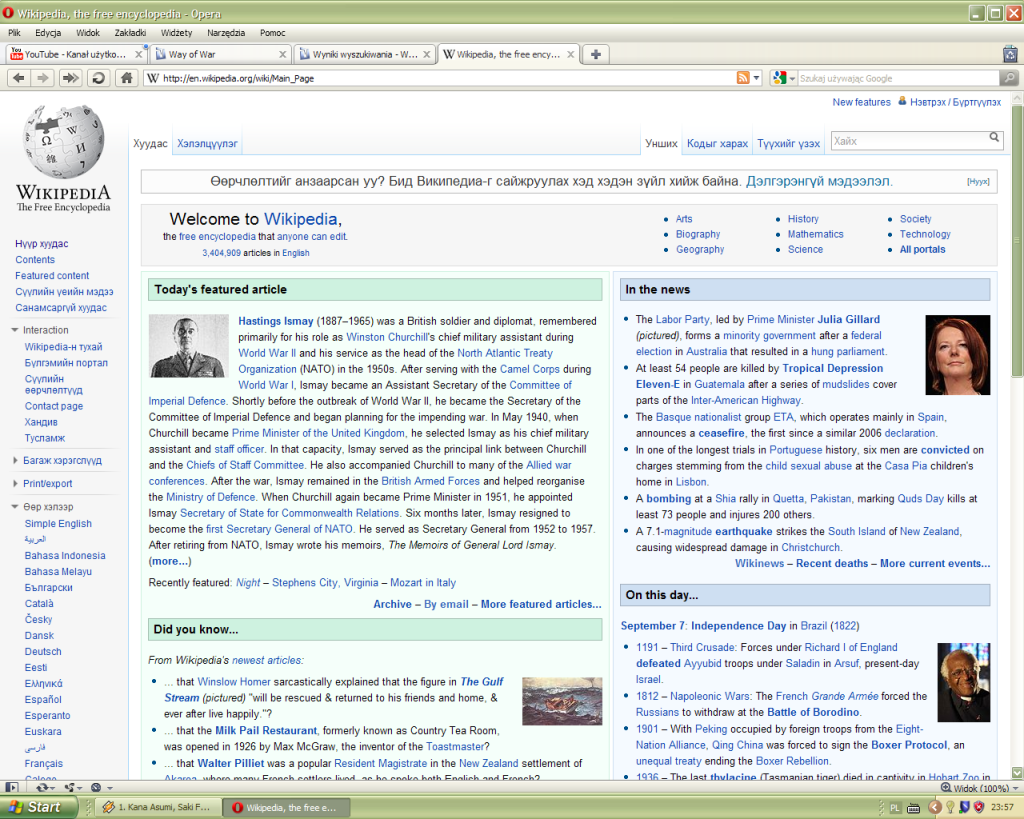1024x819 pixels.
Task: Click the Wikipedia search magnifier icon
Action: [x=994, y=138]
